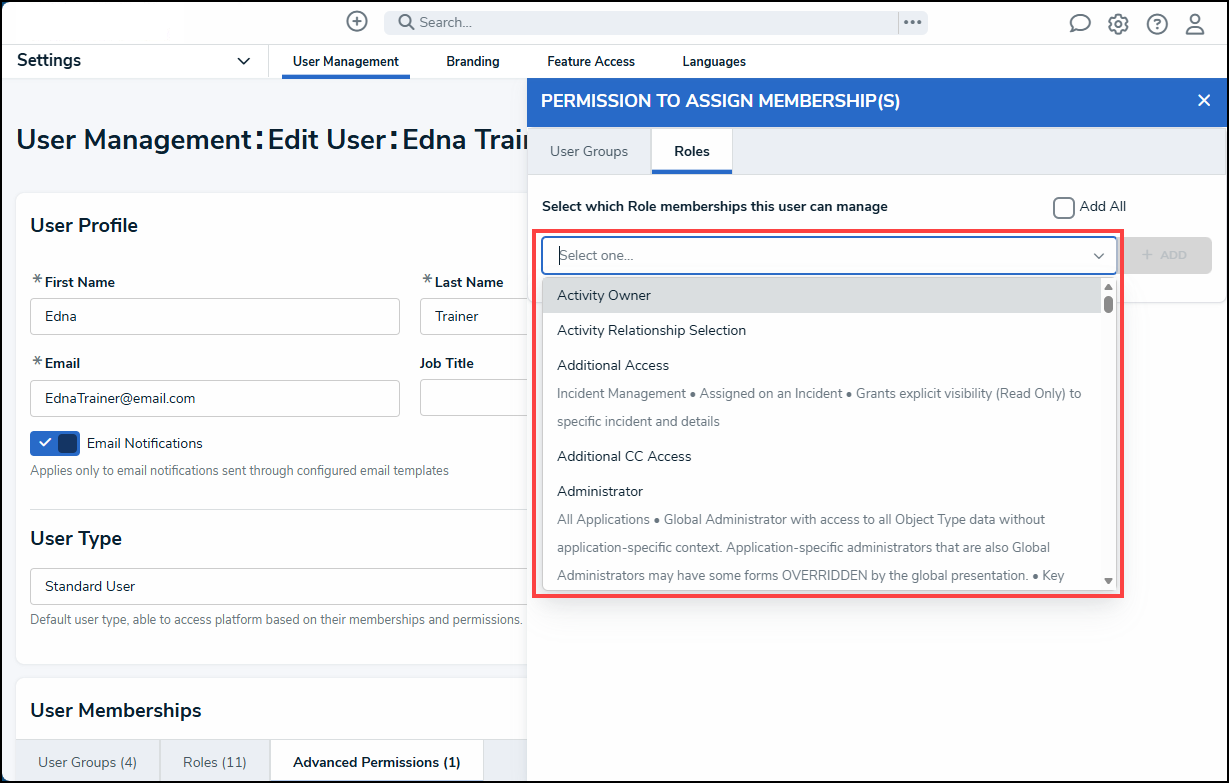Open the Roles (11) memberships tab
Screen dimensions: 1229x783
coord(214,762)
